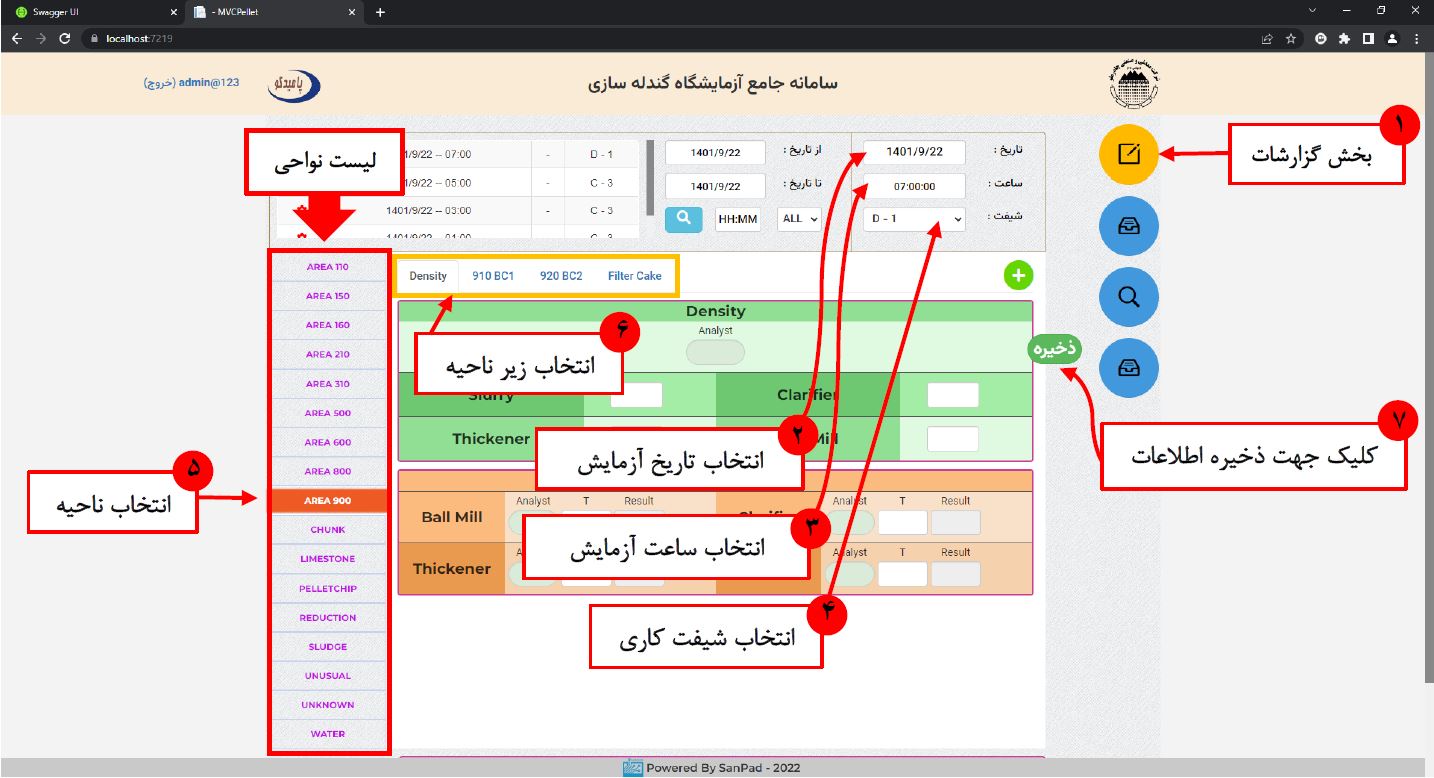Click the green plus add icon
Viewport: 1434px width, 778px height.
coord(1018,275)
